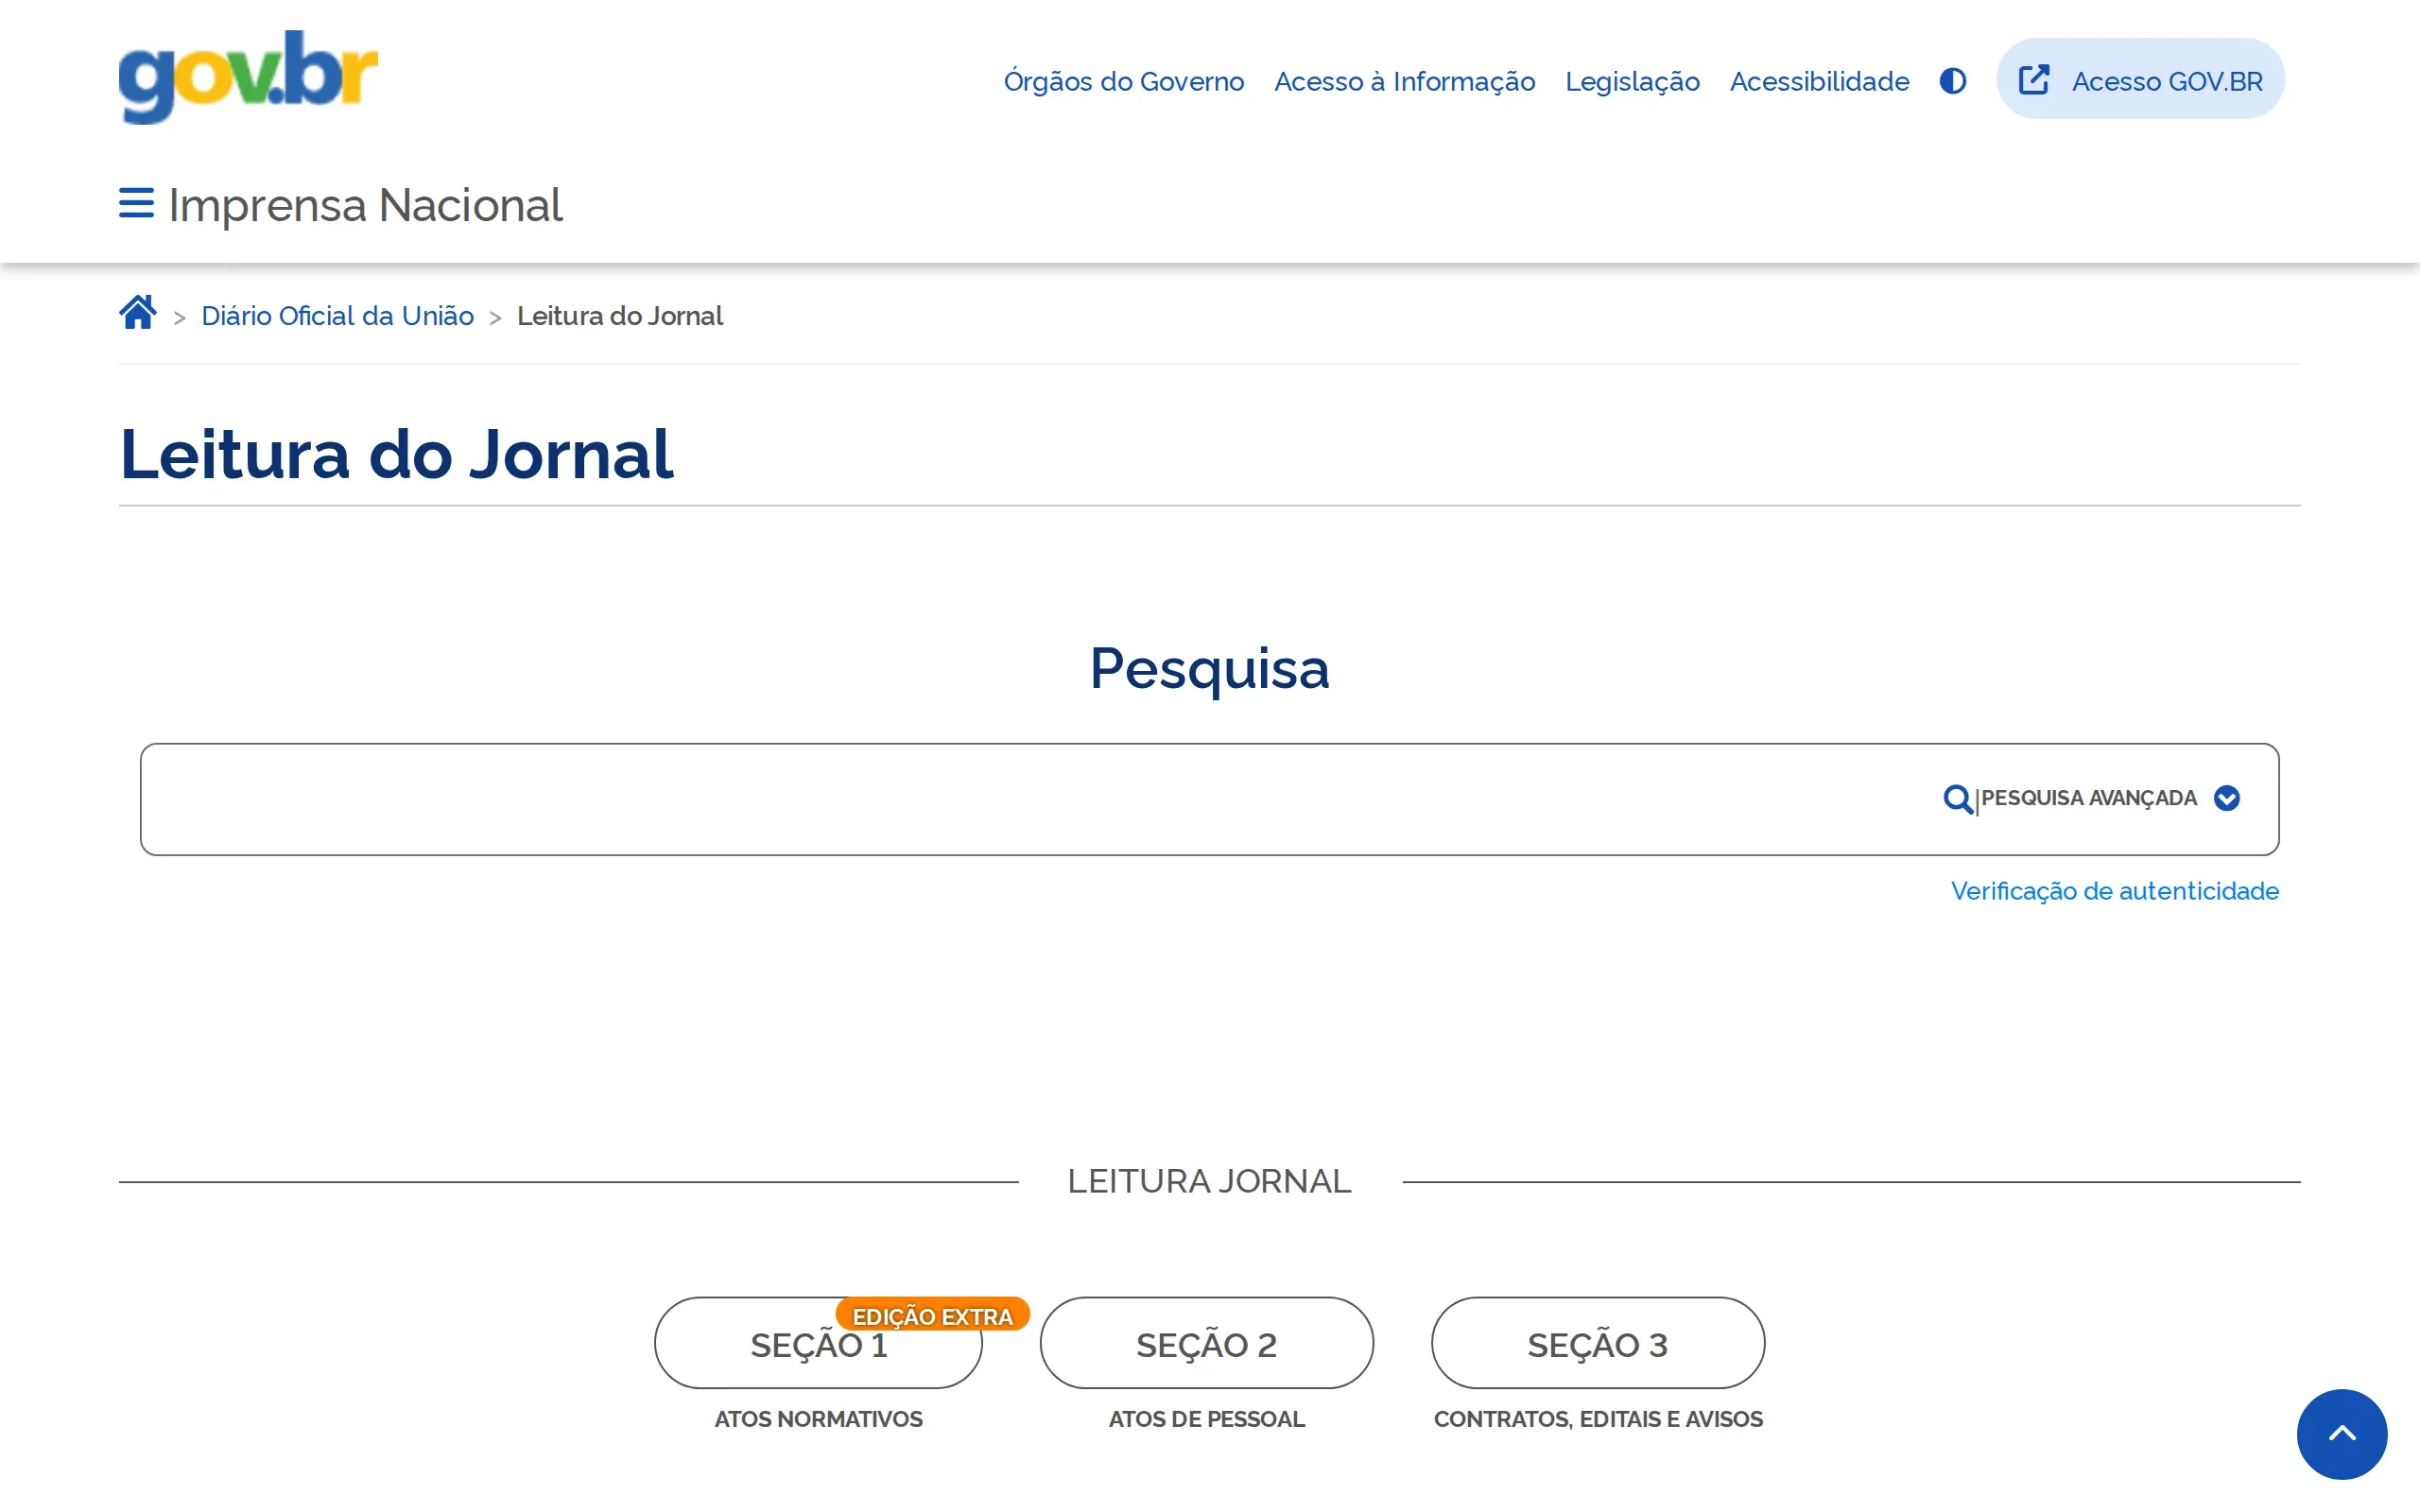Click the Pesquisa Avançada label
Image resolution: width=2420 pixels, height=1512 pixels.
(x=2088, y=798)
